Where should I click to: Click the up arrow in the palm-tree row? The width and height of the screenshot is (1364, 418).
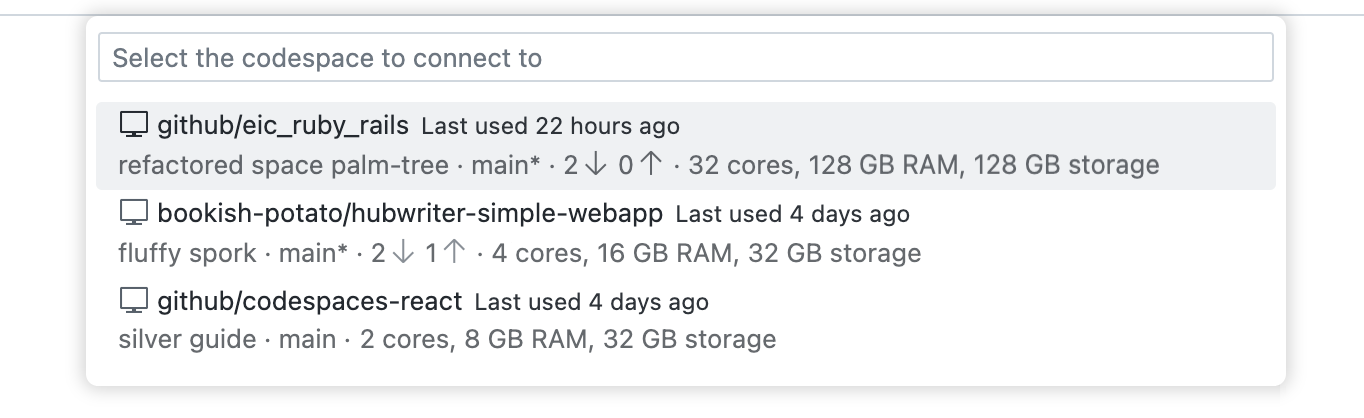[x=651, y=165]
